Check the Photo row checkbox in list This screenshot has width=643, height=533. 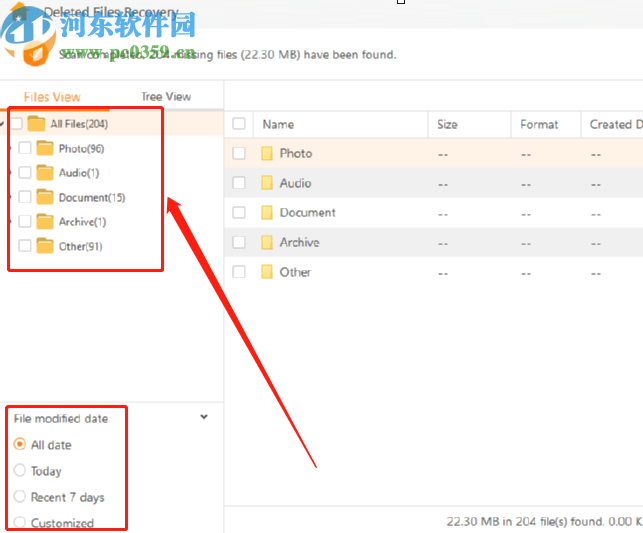click(x=239, y=153)
